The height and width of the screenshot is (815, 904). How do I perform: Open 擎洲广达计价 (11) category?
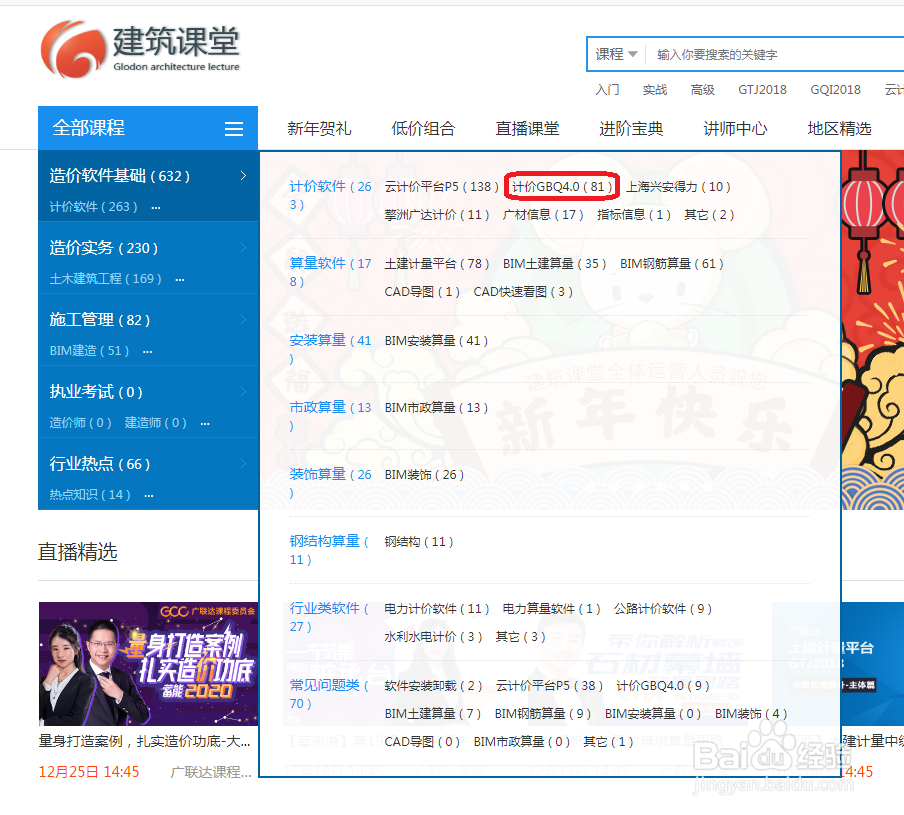(x=437, y=215)
